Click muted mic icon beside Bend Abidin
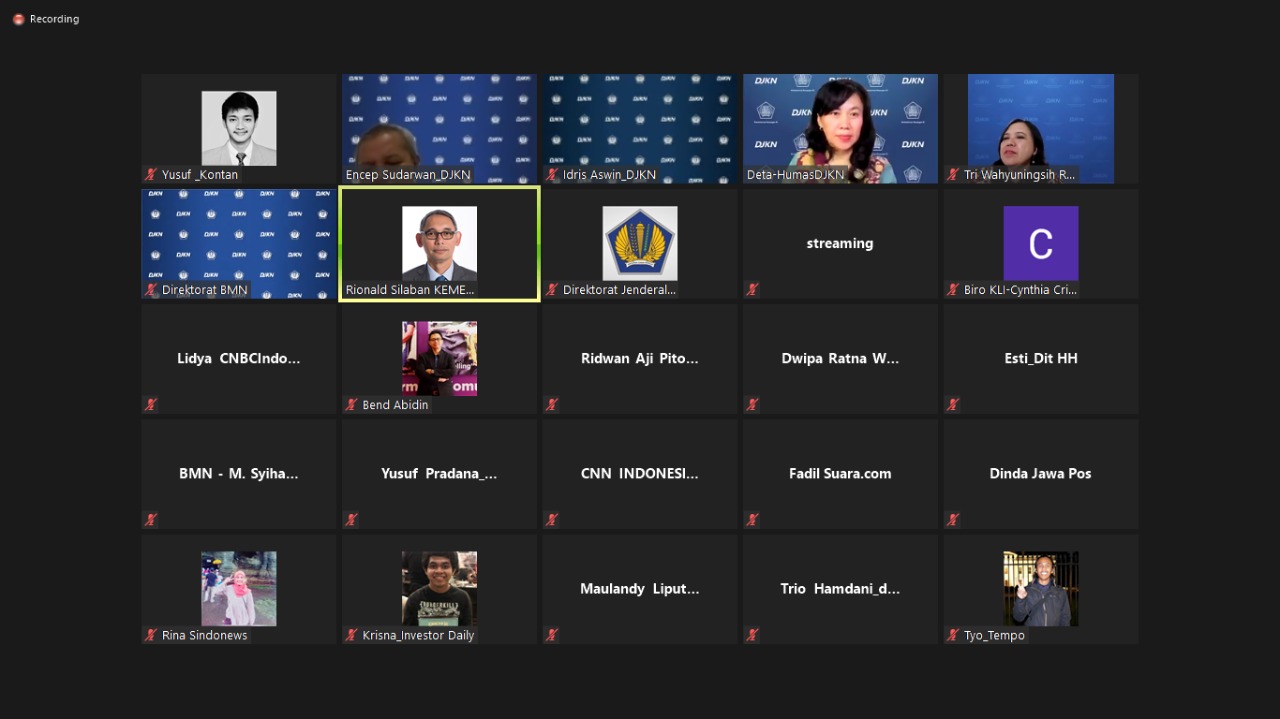Viewport: 1280px width, 719px height. point(352,405)
